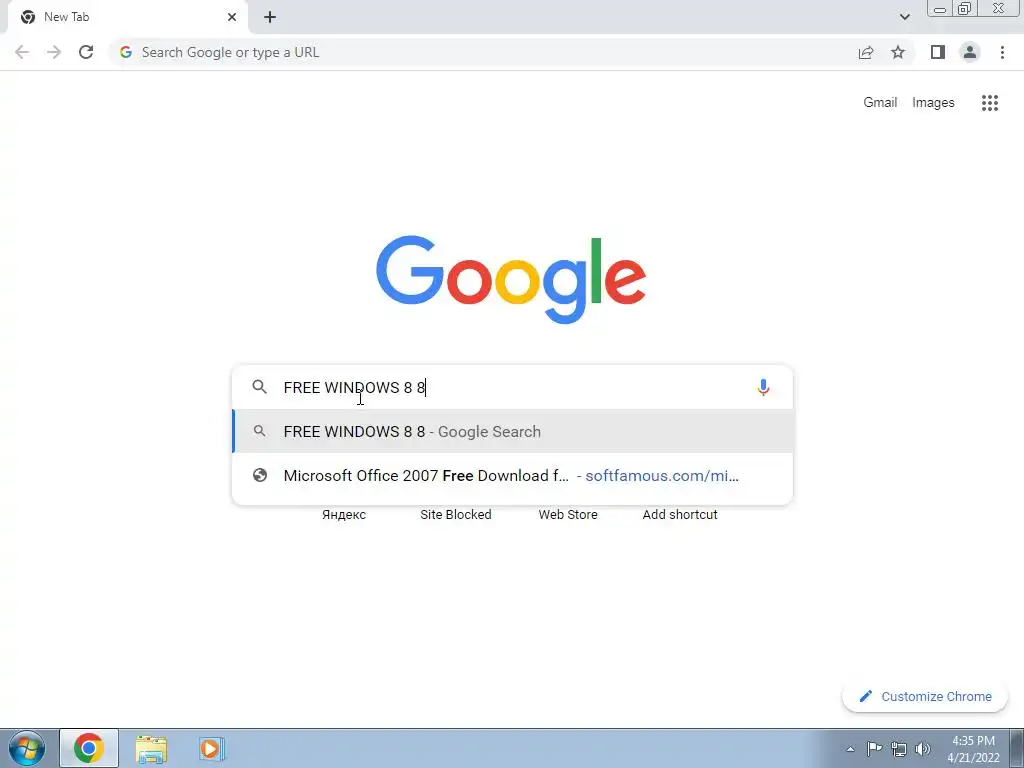The height and width of the screenshot is (768, 1024).
Task: Show hidden system tray icons arrow
Action: 850,749
